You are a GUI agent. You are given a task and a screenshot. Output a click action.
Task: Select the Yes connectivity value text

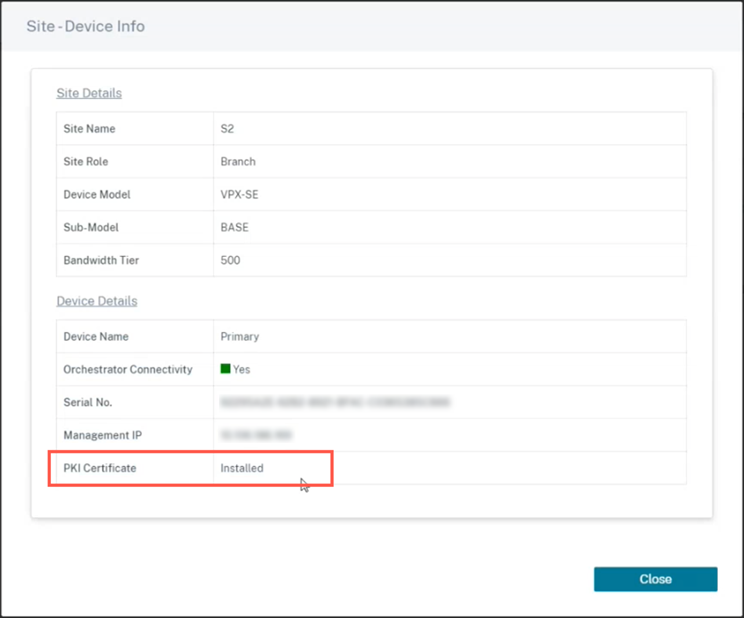point(242,369)
